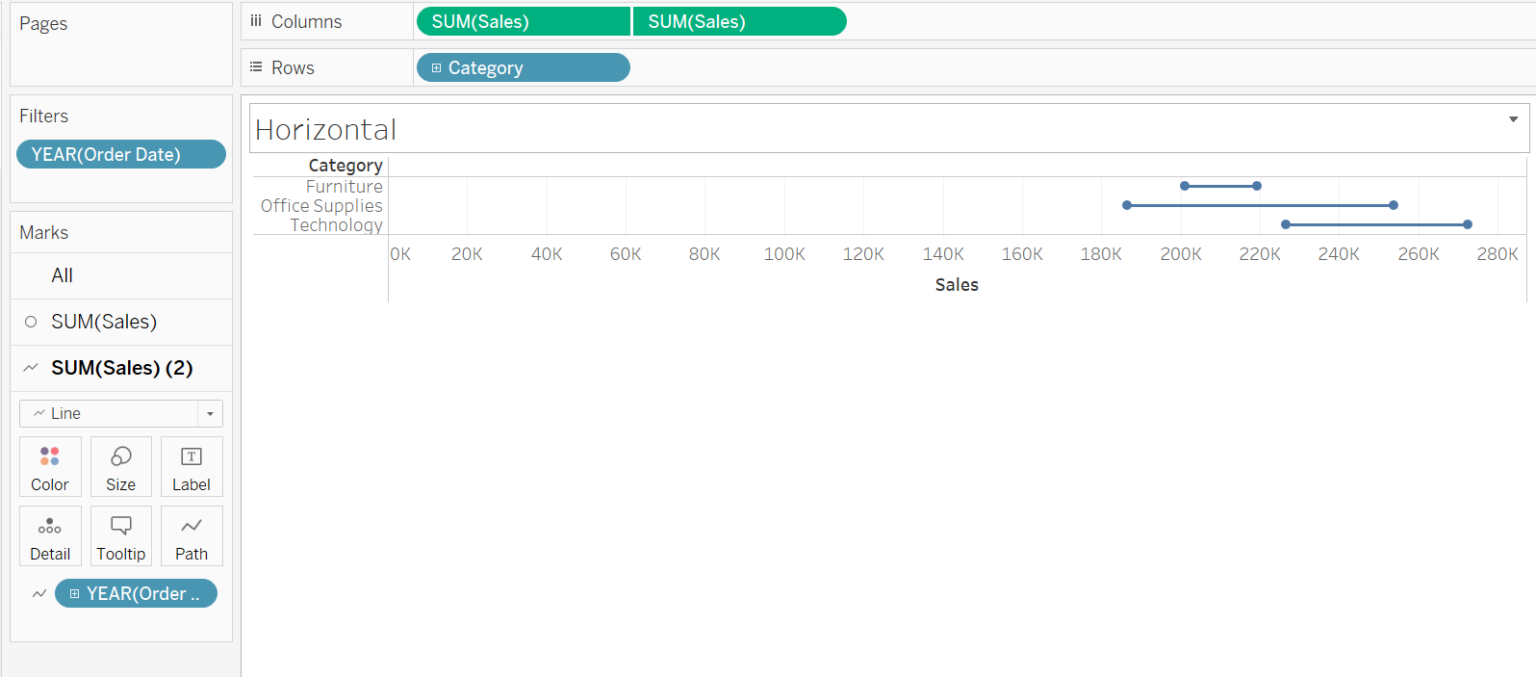This screenshot has height=677, width=1536.
Task: Click the Furniture line mark in the chart
Action: point(1220,185)
